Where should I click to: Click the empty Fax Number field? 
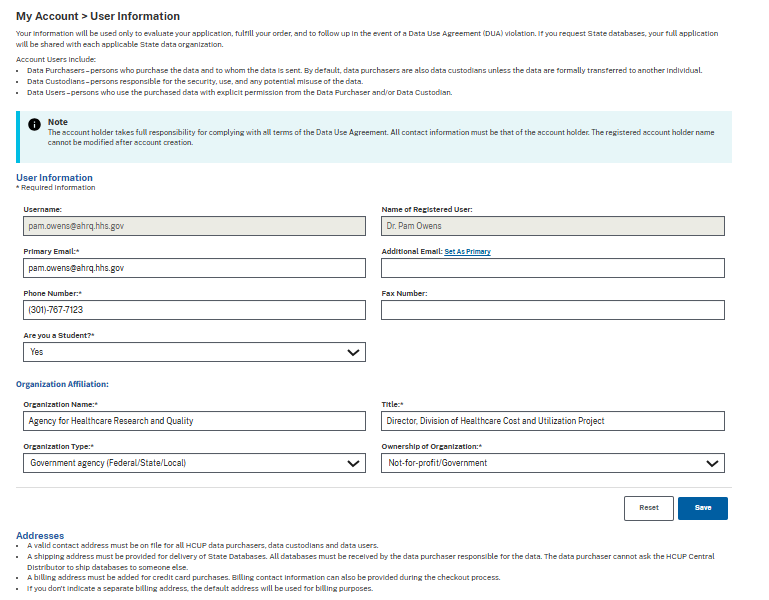click(553, 310)
